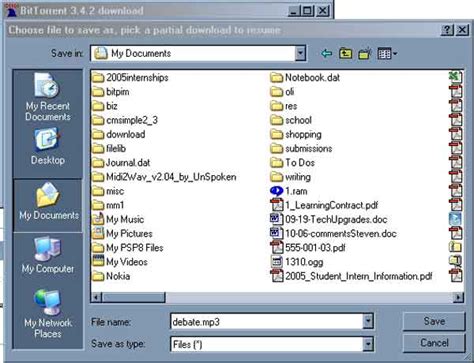Screen dimensions: 474x363
Task: Select the 10-06-commentsSteven.doc file
Action: click(333, 233)
